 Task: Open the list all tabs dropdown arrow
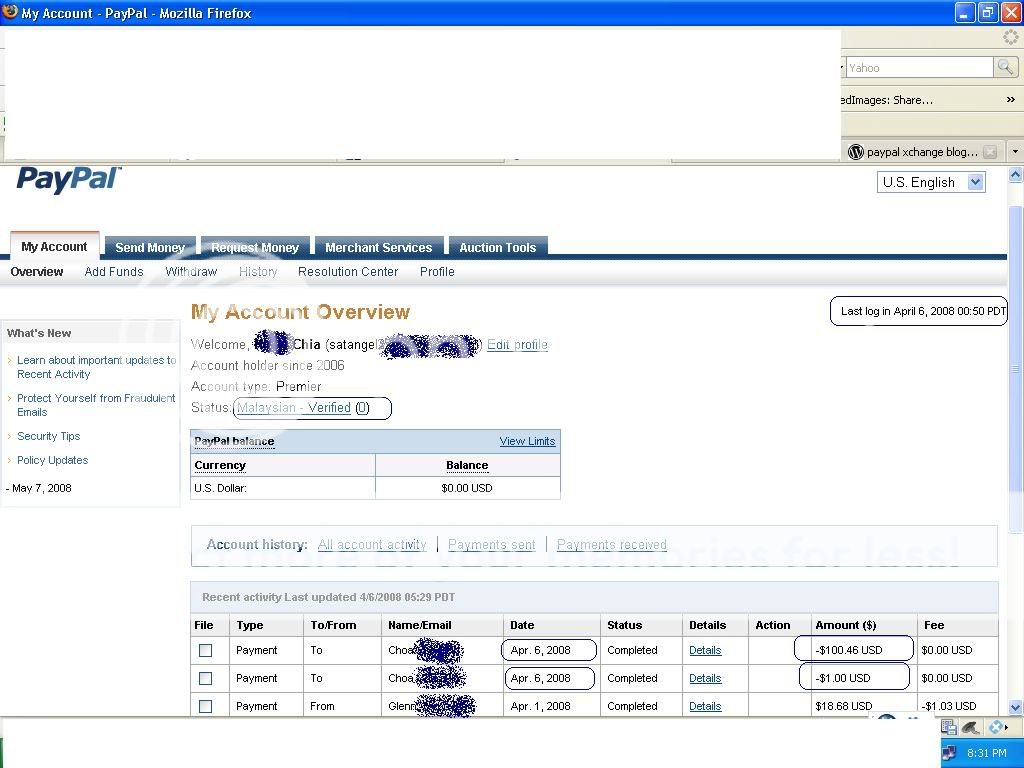pos(1014,152)
